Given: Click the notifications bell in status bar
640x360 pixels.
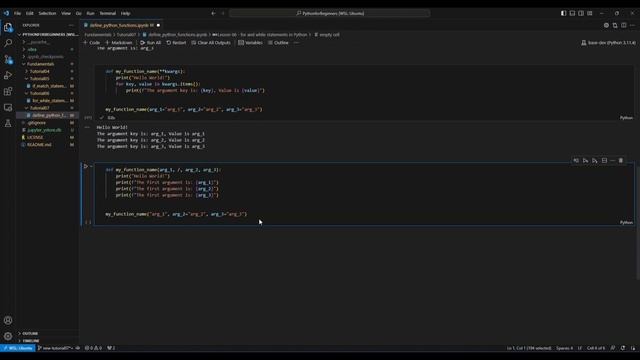Looking at the screenshot, I should [633, 348].
